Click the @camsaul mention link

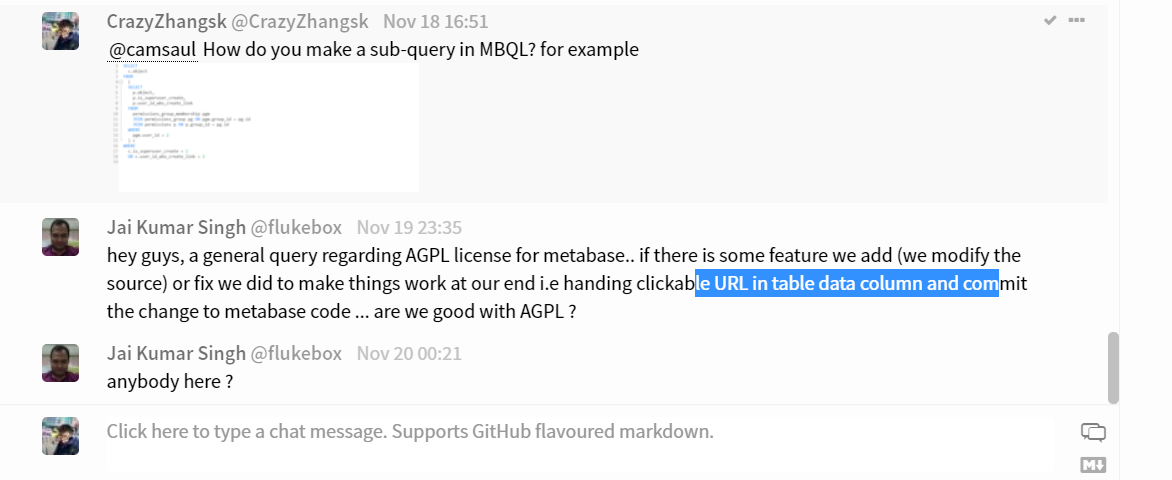[x=153, y=50]
